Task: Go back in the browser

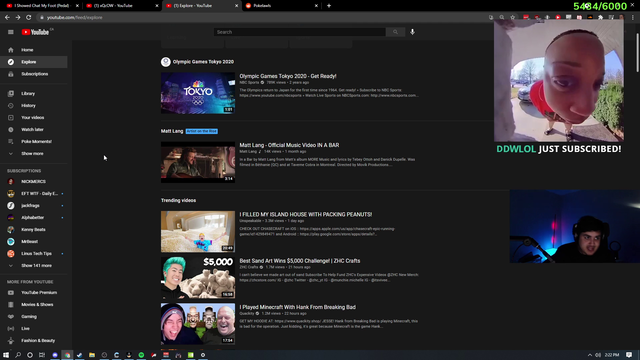Action: click(7, 18)
